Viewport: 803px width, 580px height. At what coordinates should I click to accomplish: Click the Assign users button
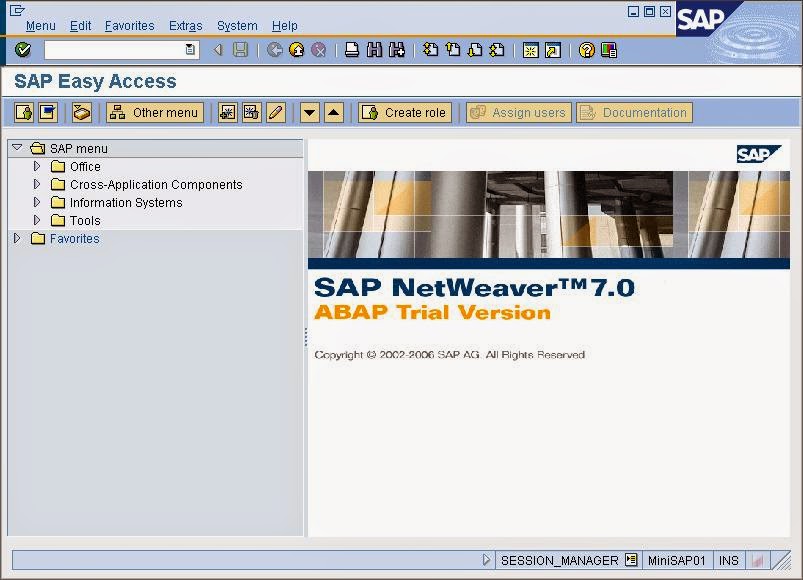point(519,113)
